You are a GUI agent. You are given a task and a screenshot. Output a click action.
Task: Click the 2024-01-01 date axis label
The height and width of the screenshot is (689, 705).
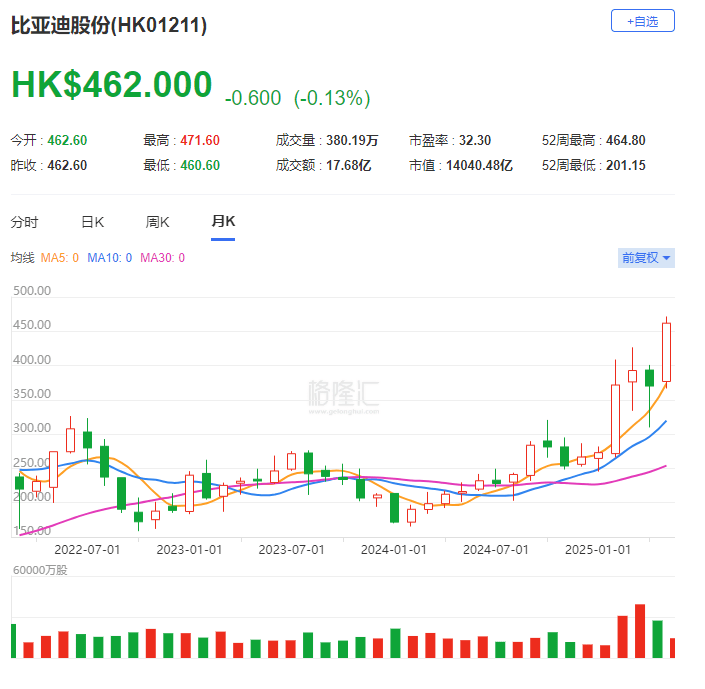pyautogui.click(x=393, y=549)
